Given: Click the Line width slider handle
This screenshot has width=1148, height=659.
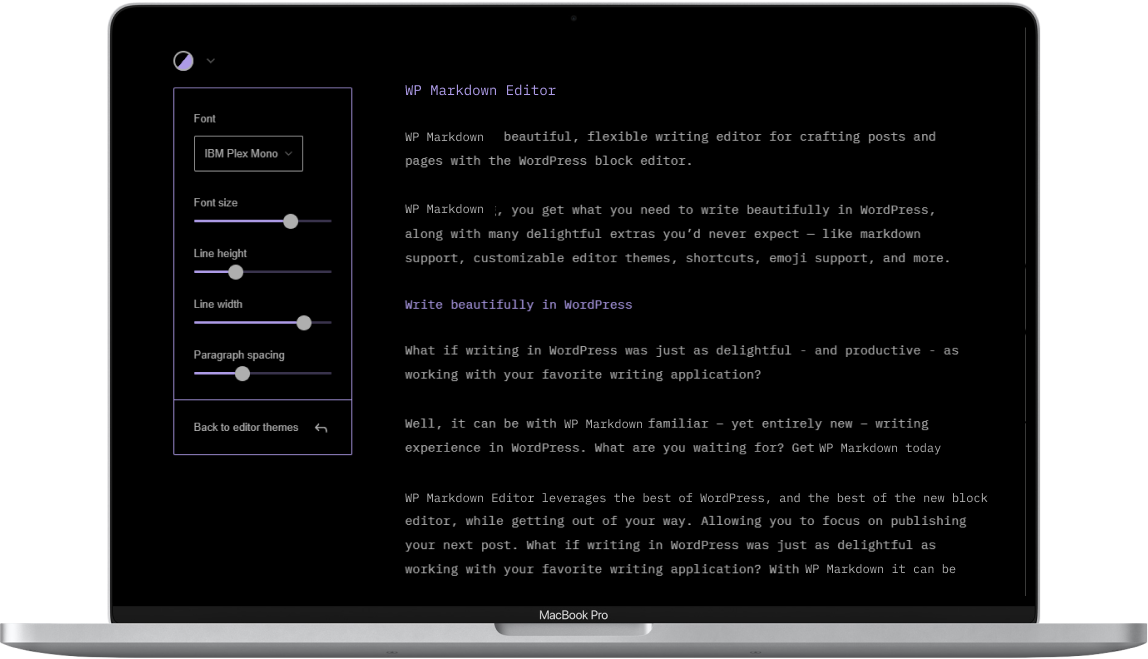Looking at the screenshot, I should (x=304, y=323).
